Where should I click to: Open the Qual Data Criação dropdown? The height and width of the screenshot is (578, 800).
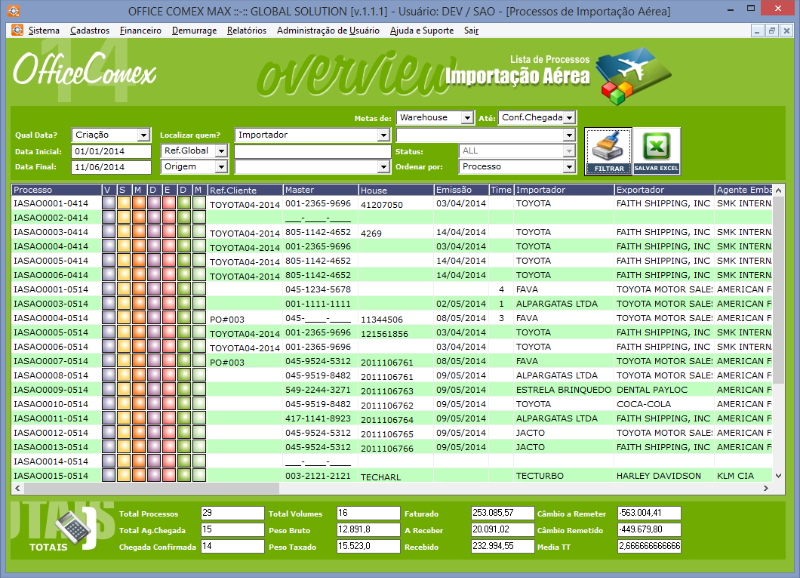coord(144,135)
